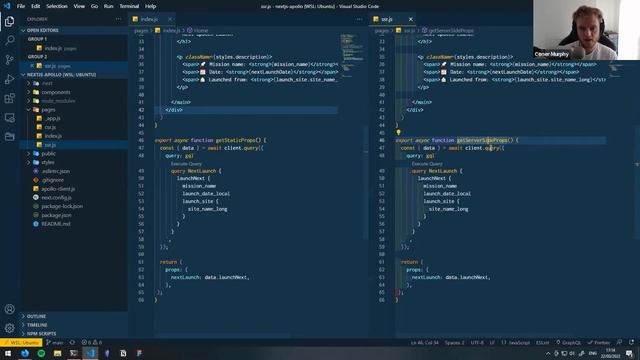
Task: Open Spotify from the taskbar
Action: point(41,353)
